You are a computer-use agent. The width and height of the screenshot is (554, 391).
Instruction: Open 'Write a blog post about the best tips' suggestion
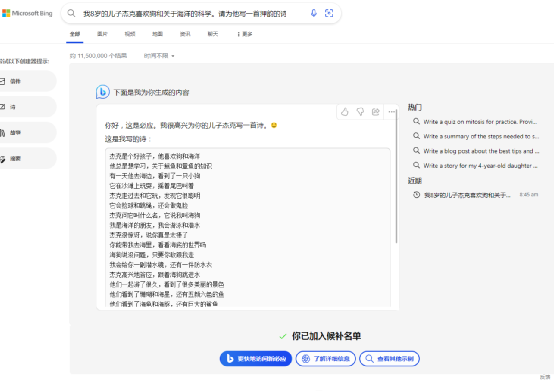476,151
